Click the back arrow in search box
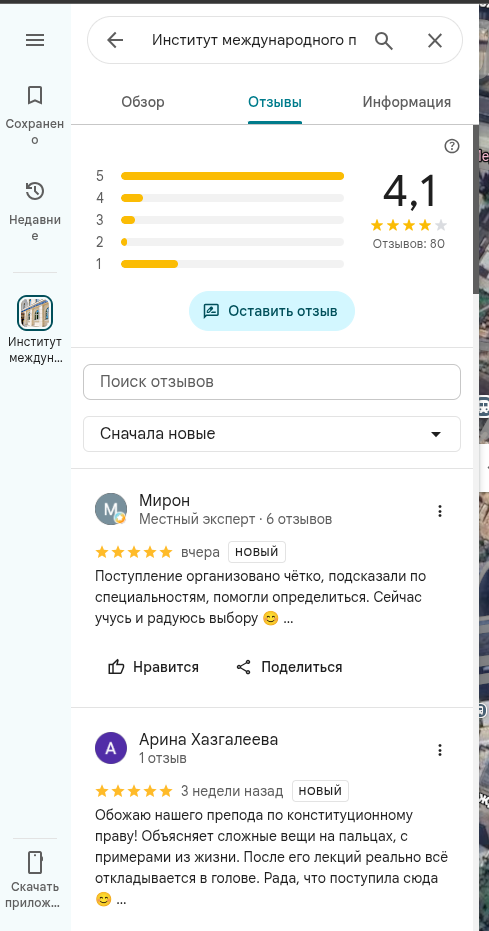The image size is (489, 931). tap(115, 40)
